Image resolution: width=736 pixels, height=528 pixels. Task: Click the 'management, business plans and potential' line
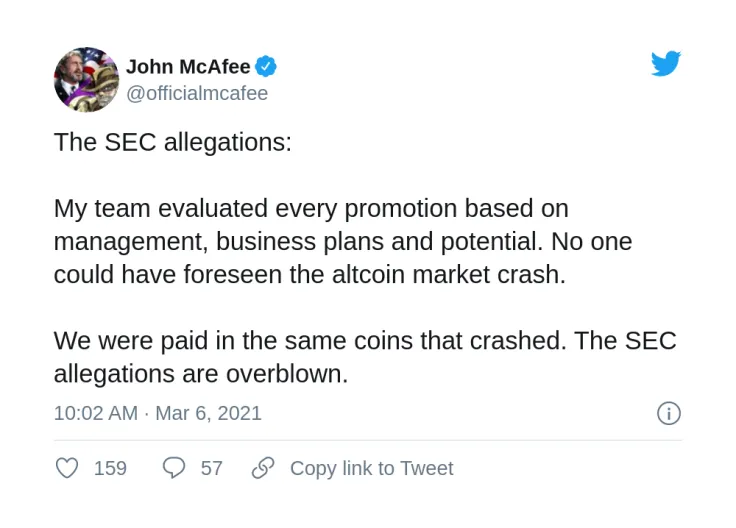(x=343, y=241)
